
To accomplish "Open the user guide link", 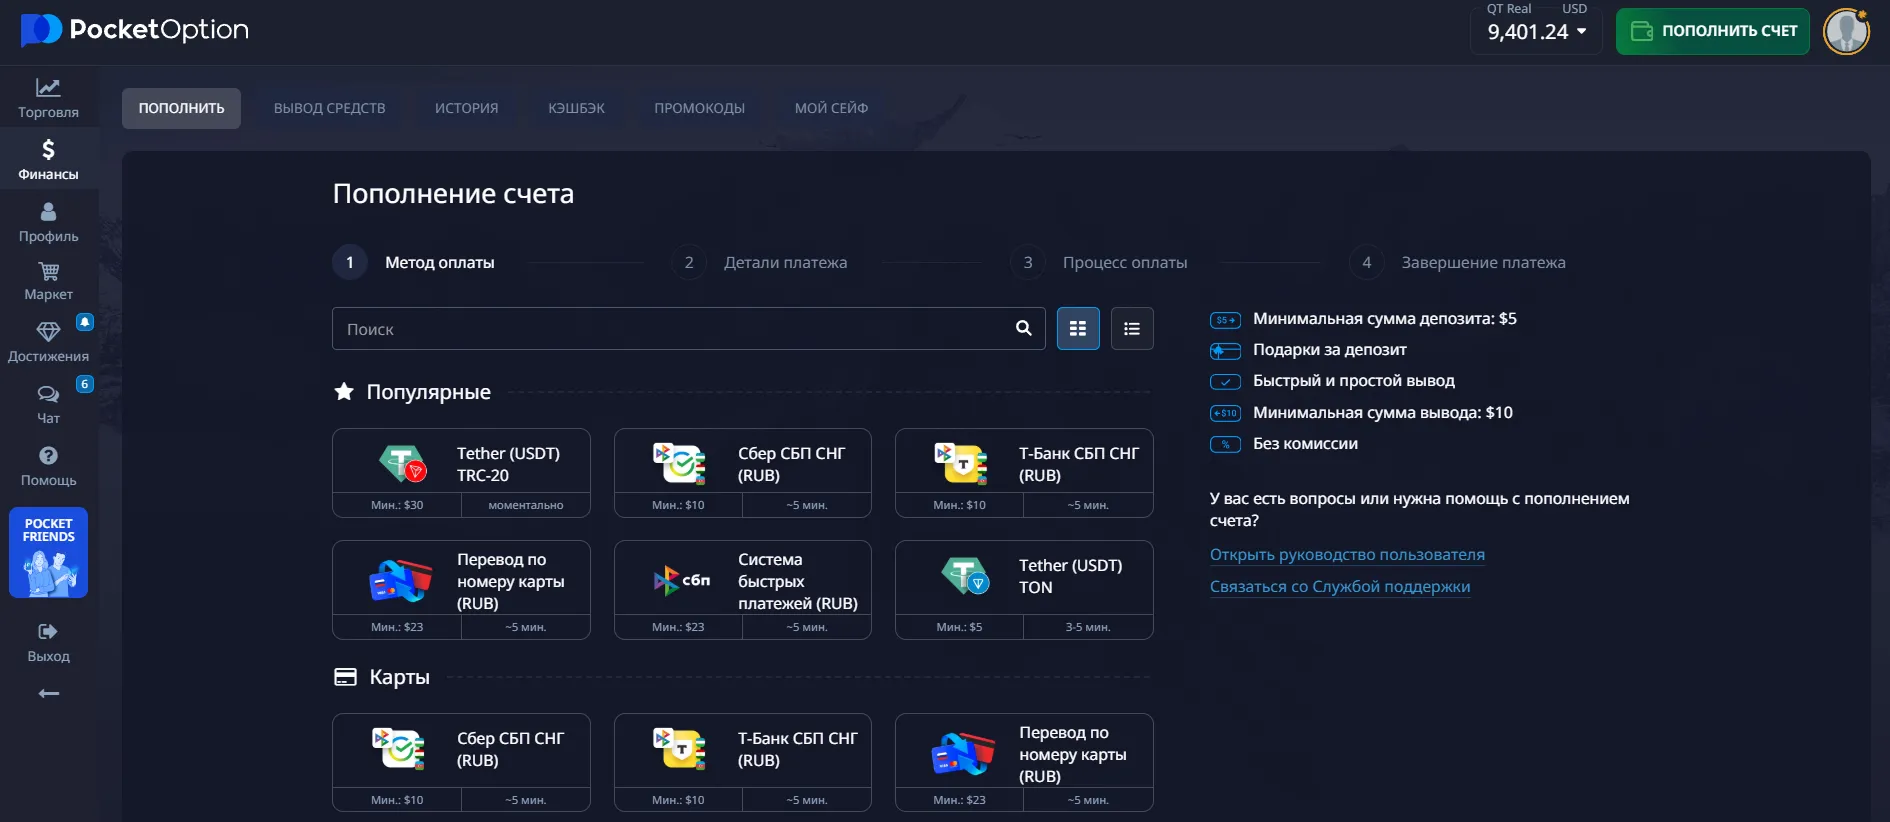I will [1346, 555].
